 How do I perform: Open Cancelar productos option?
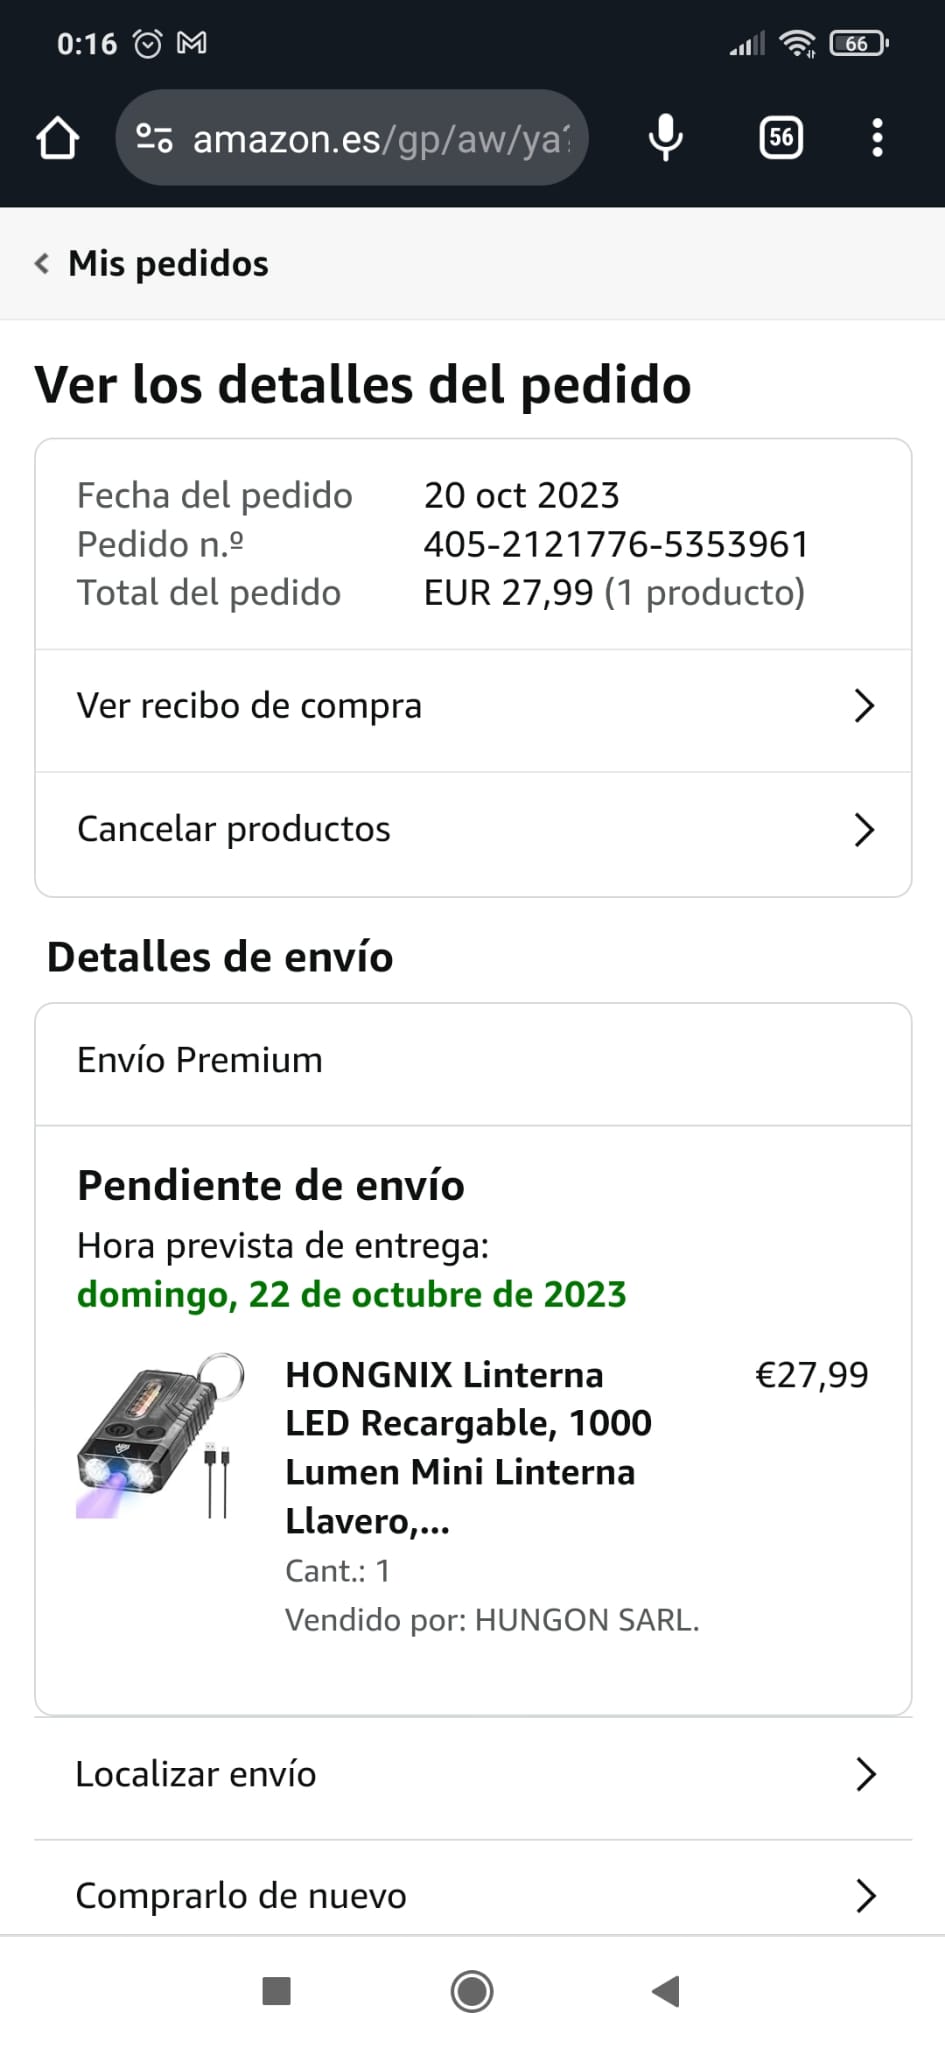(x=234, y=829)
